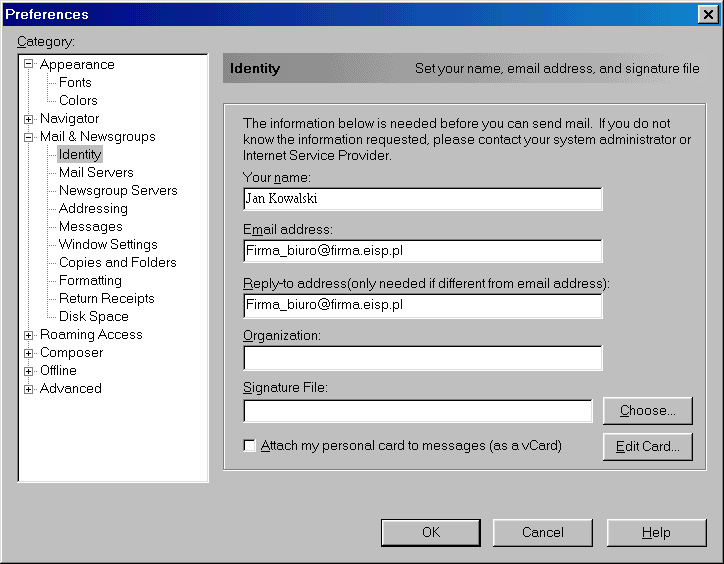
Task: Focus the Organization text field
Action: [422, 358]
